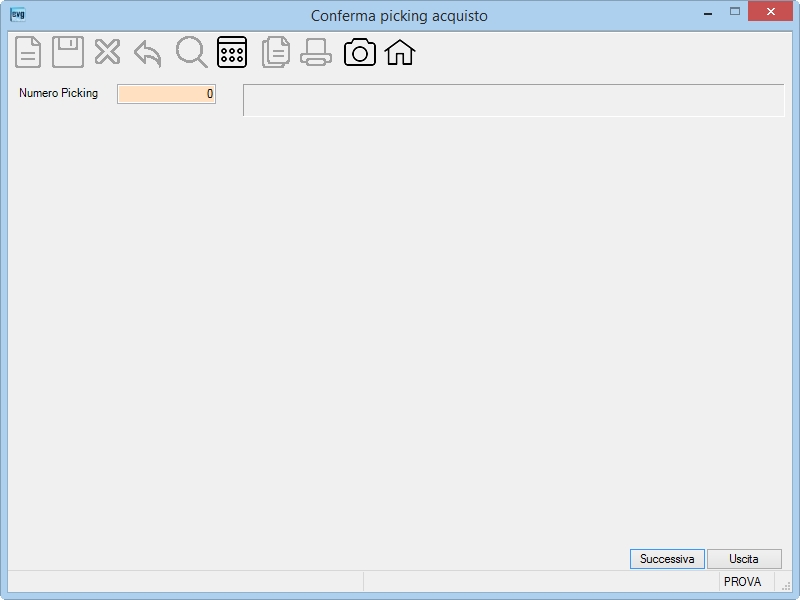This screenshot has height=600, width=800.
Task: Close the Conferma picking acquisto window
Action: (x=770, y=11)
